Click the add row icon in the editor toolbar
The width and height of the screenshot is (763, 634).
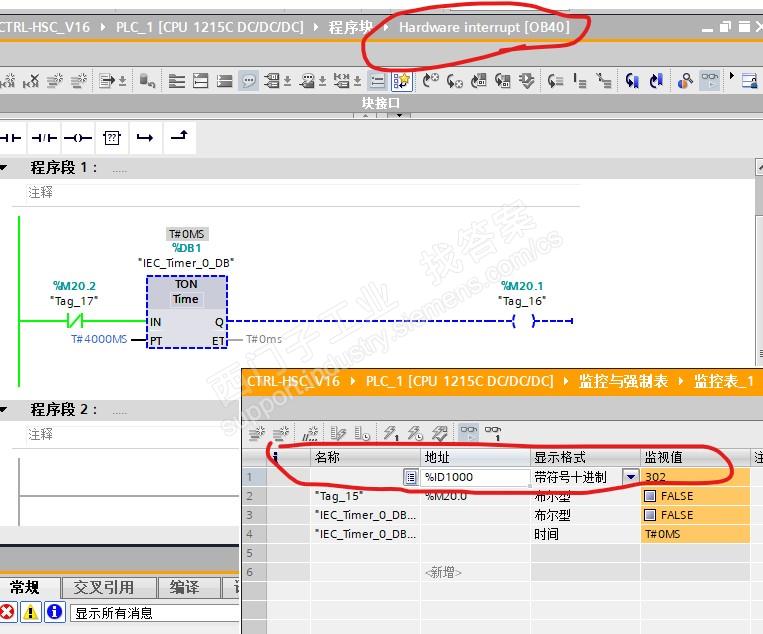coord(78,80)
